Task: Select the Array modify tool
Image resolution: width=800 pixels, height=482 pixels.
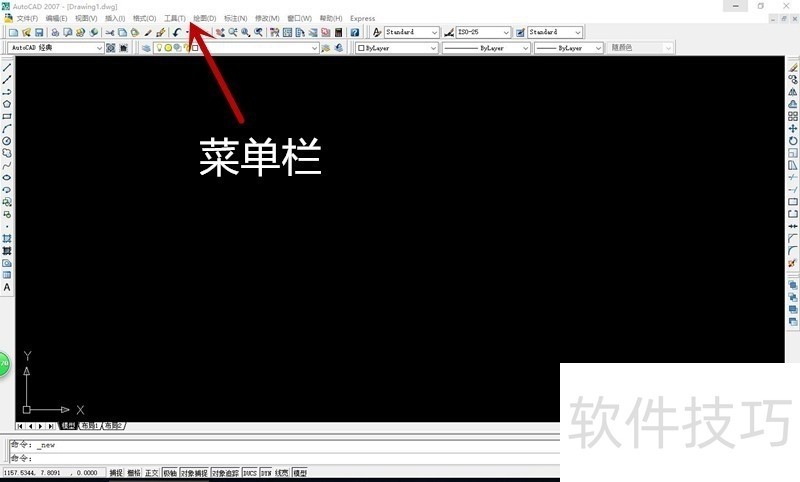Action: 792,116
